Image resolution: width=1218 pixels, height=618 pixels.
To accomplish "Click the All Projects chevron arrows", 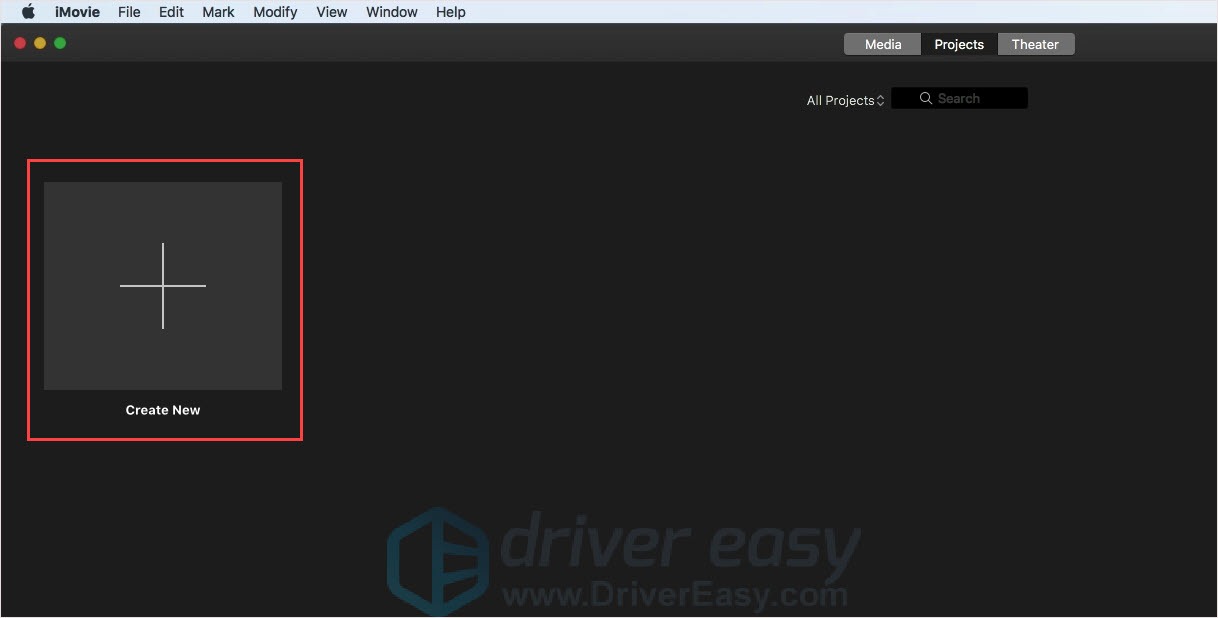I will click(x=881, y=100).
